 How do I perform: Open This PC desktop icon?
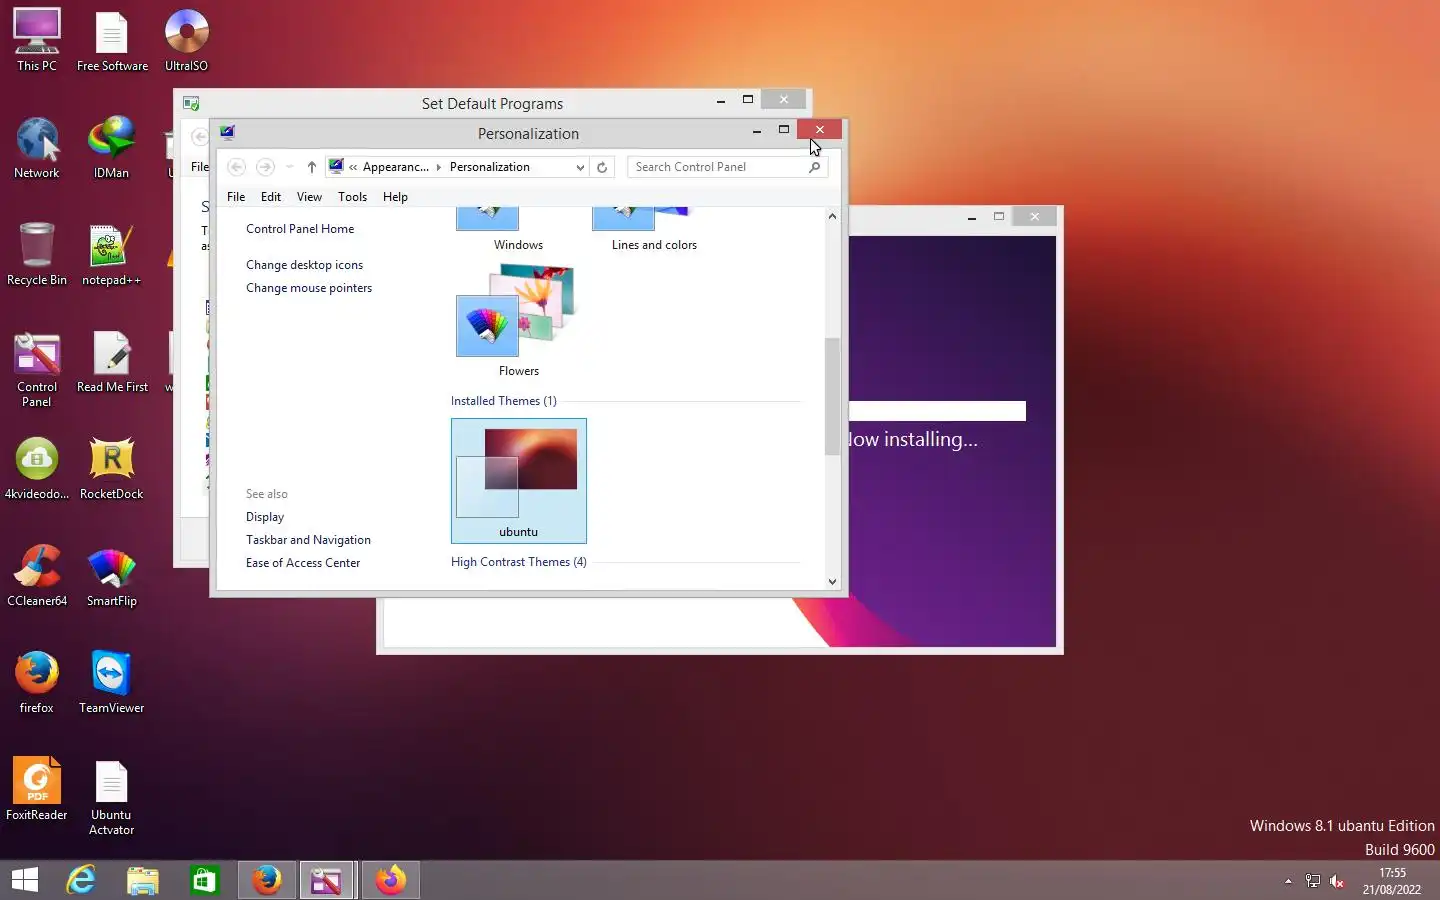tap(37, 40)
